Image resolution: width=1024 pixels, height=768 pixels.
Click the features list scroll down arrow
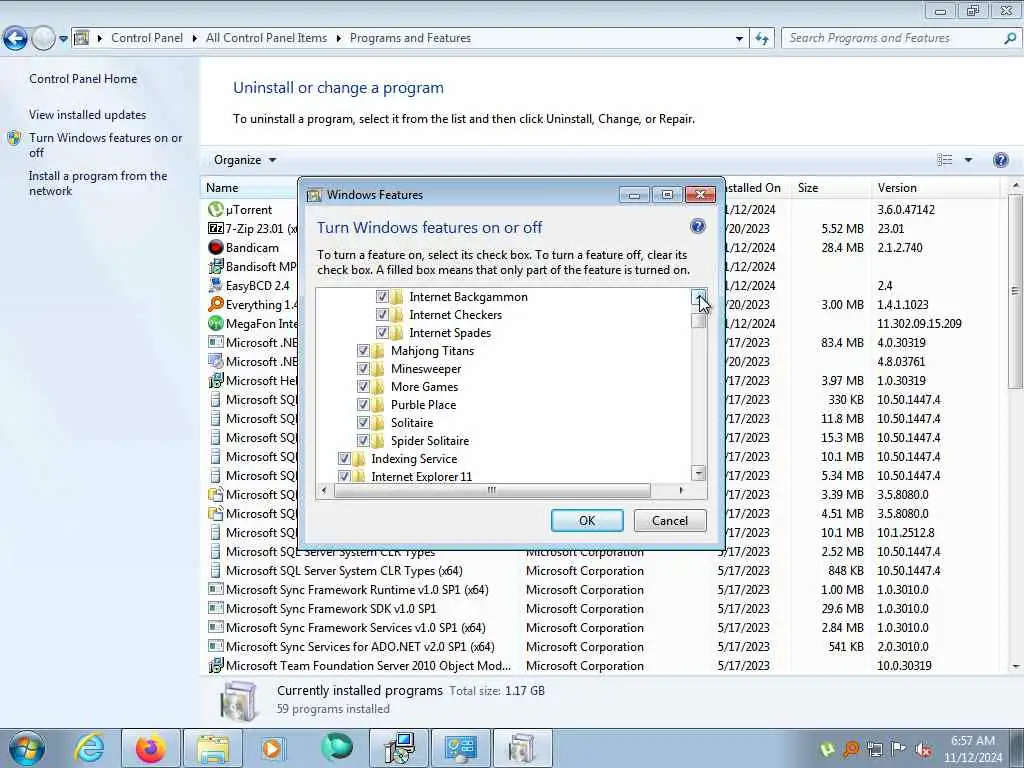click(x=699, y=473)
